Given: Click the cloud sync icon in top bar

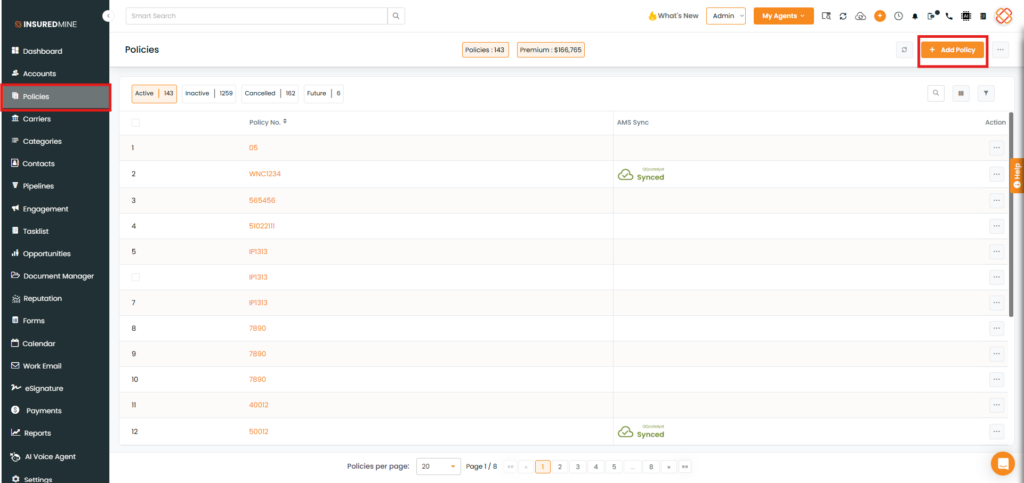Looking at the screenshot, I should [861, 16].
